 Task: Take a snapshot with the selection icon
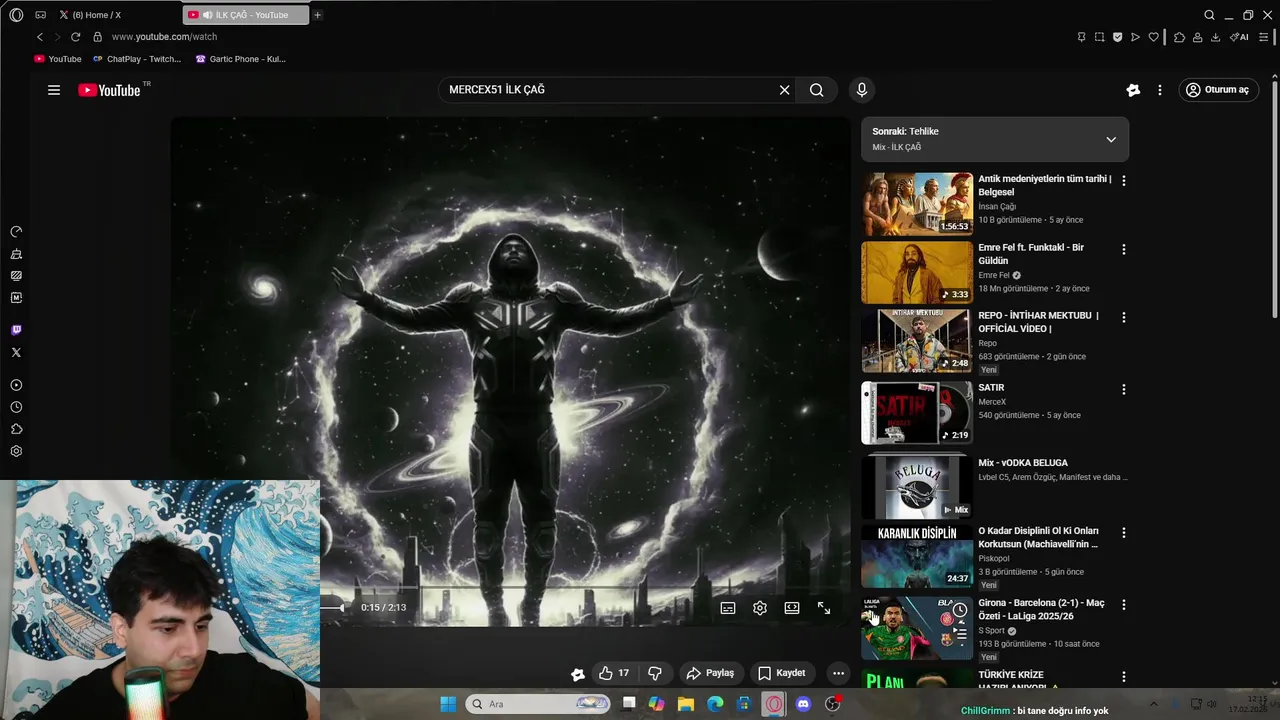[x=1099, y=37]
